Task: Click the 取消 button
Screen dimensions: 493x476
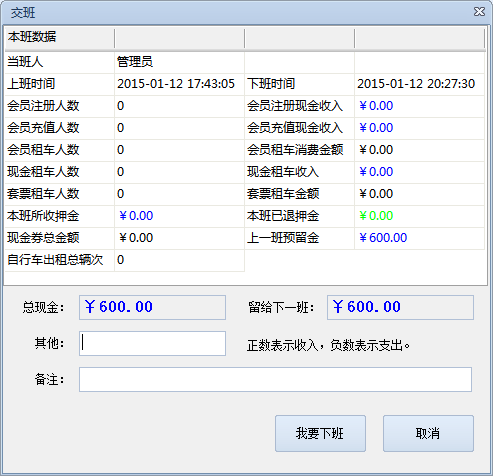Action: [x=428, y=433]
